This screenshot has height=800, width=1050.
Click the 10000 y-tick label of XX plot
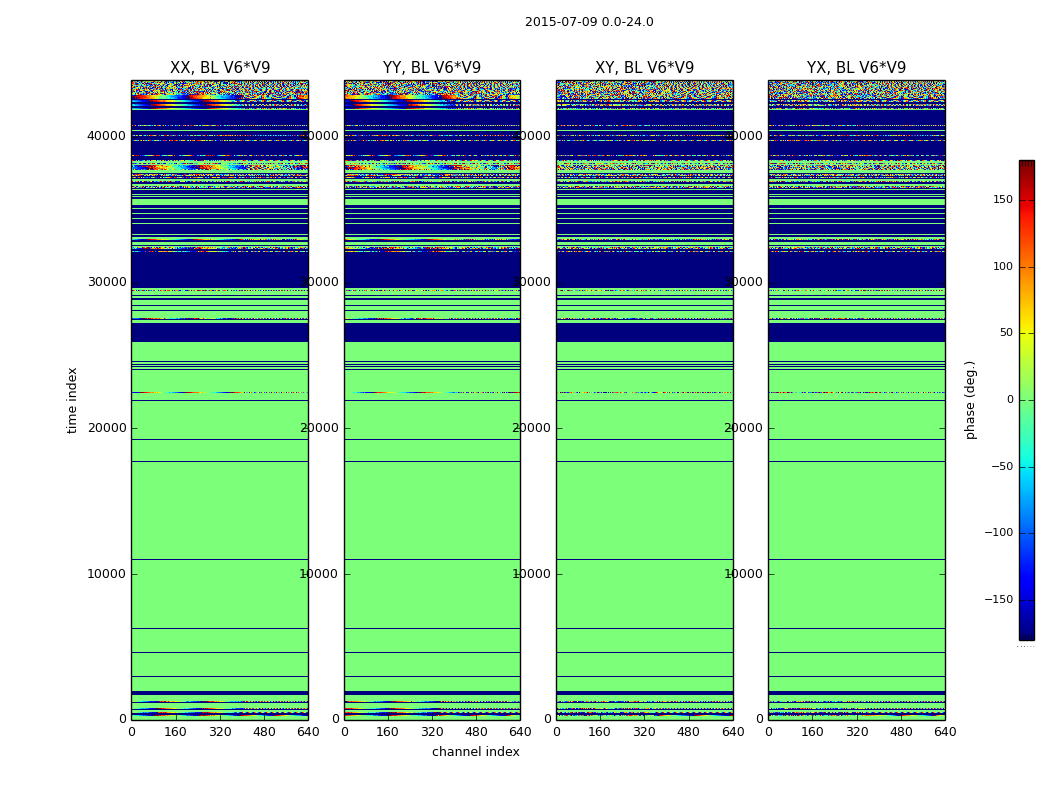(x=107, y=574)
